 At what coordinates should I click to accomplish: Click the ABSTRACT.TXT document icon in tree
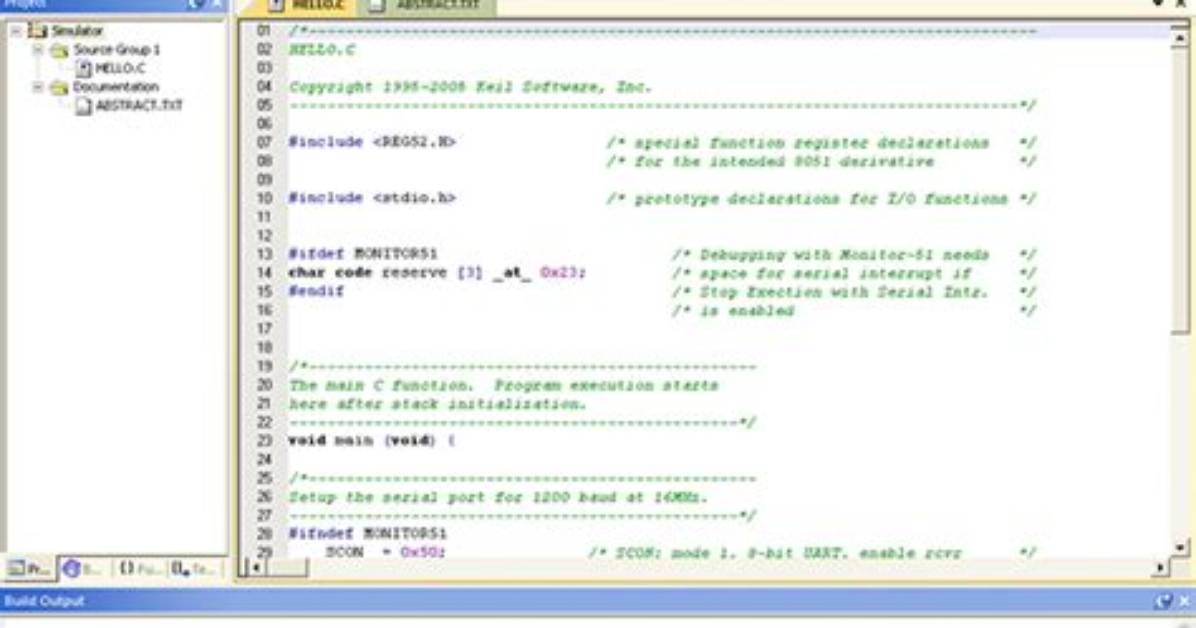[x=83, y=106]
